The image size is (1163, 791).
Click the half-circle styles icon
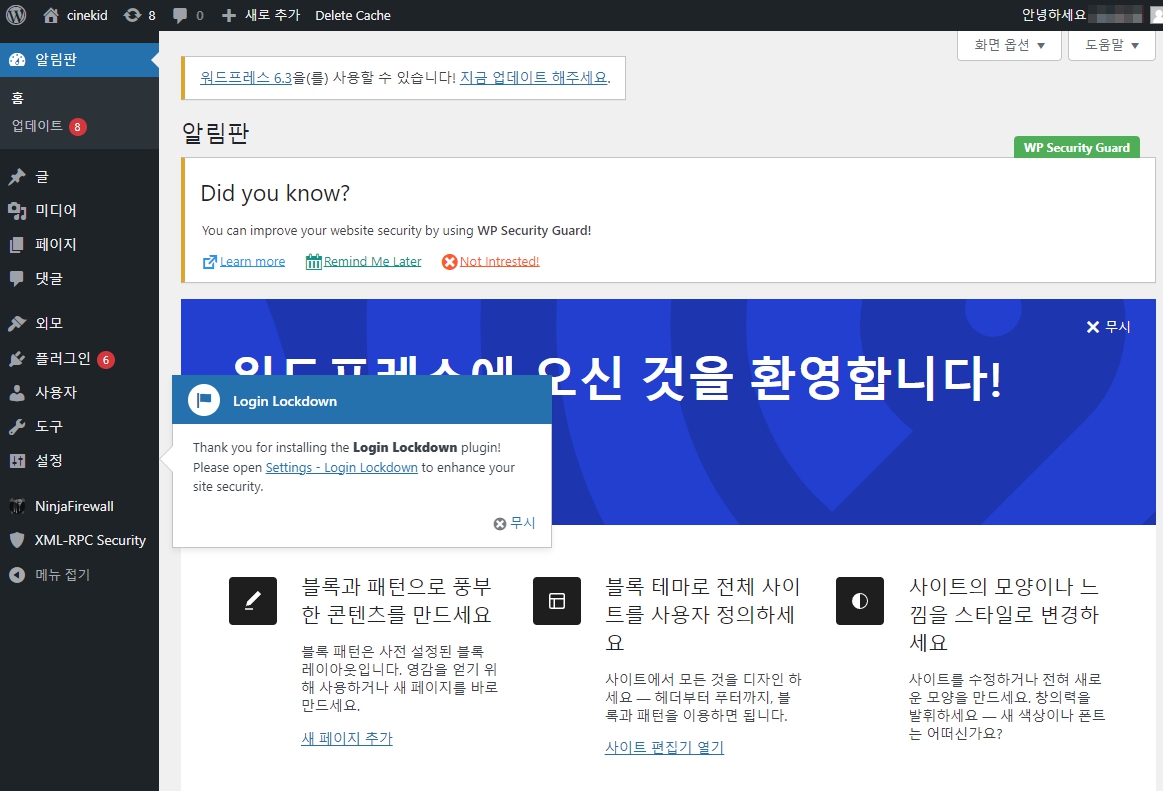click(860, 601)
